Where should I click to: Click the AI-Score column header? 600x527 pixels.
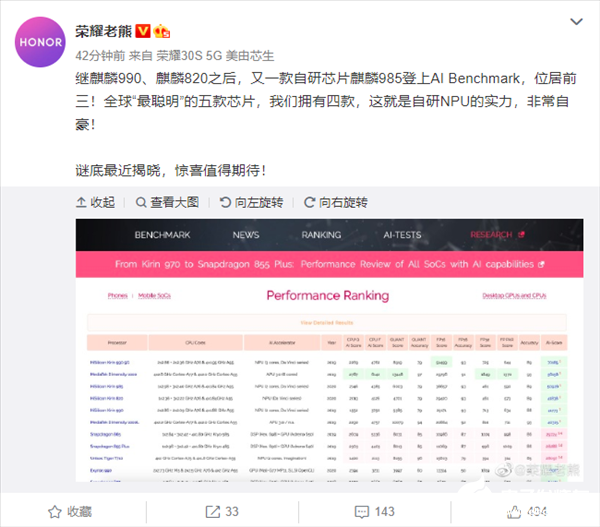[x=554, y=343]
